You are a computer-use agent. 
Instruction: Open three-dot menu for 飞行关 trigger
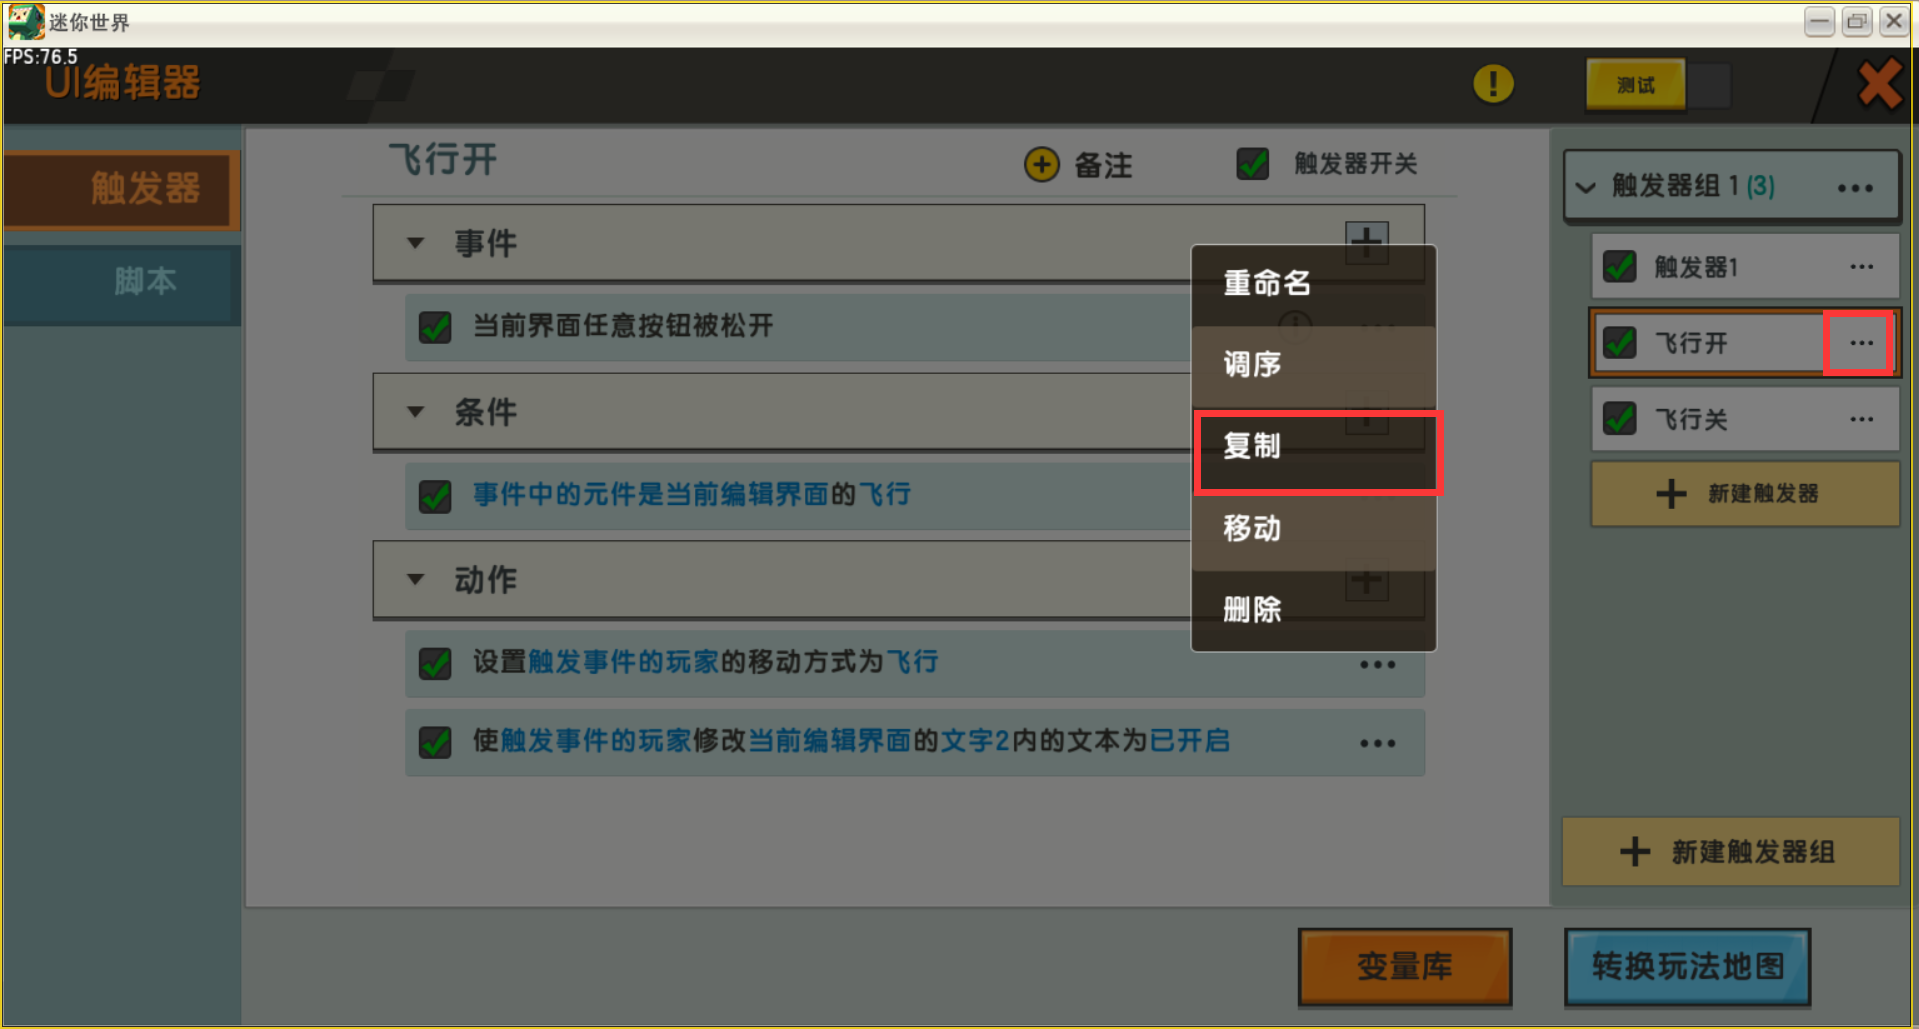pyautogui.click(x=1861, y=419)
